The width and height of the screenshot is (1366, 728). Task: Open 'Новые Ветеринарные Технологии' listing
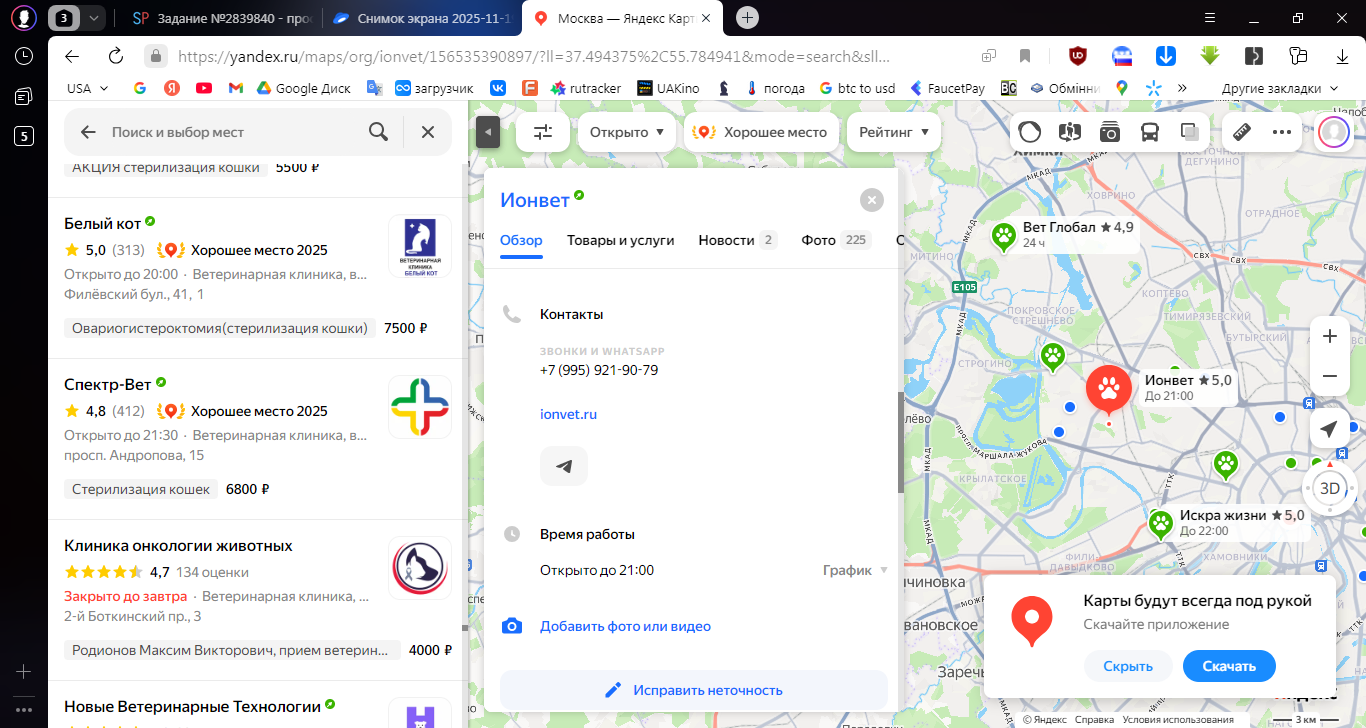[192, 707]
